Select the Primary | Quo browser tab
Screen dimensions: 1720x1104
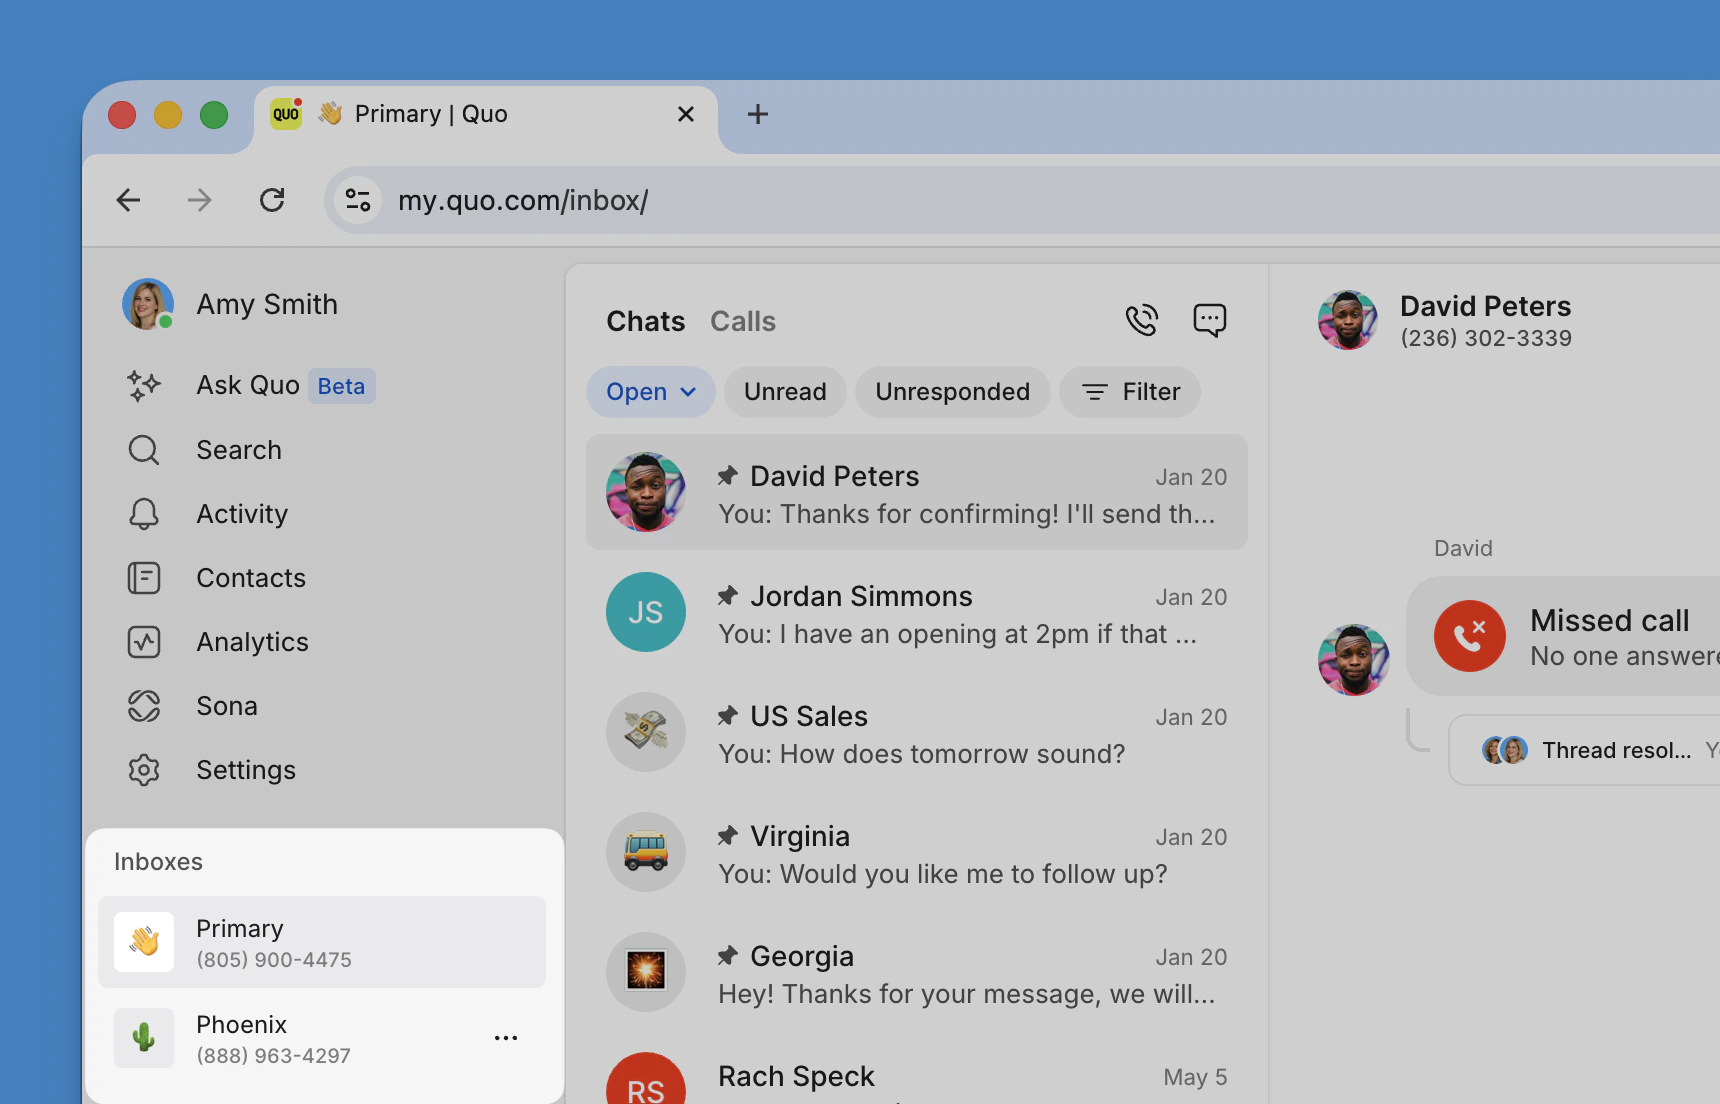486,116
